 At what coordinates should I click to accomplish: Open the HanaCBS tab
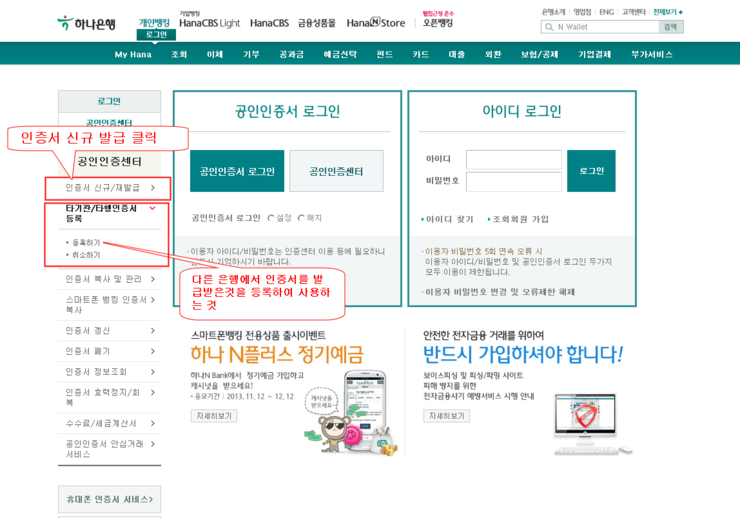click(269, 23)
